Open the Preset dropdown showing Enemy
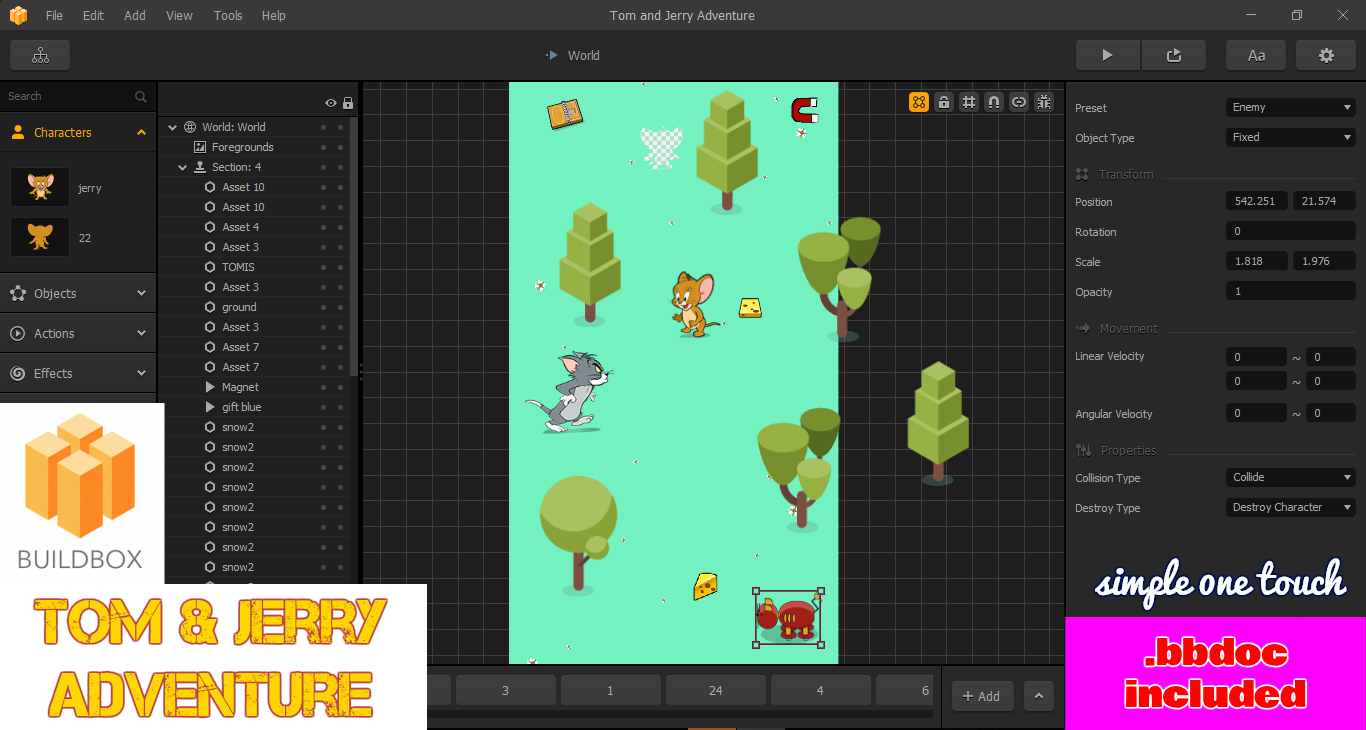1366x730 pixels. 1291,107
